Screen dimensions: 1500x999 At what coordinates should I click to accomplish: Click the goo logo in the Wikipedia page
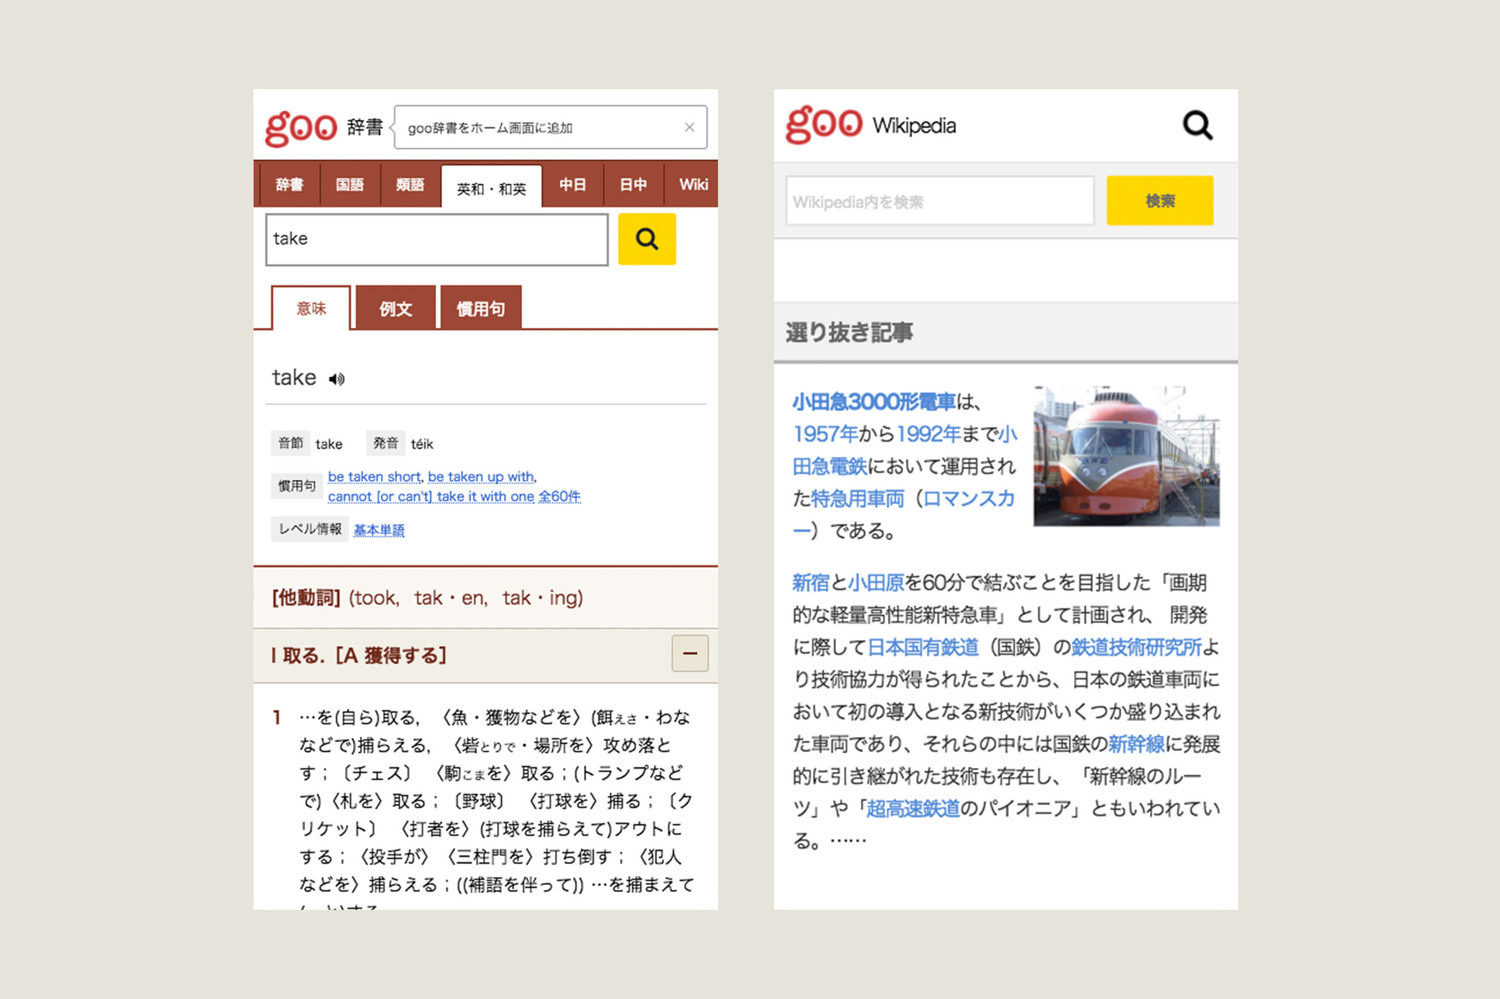[823, 124]
